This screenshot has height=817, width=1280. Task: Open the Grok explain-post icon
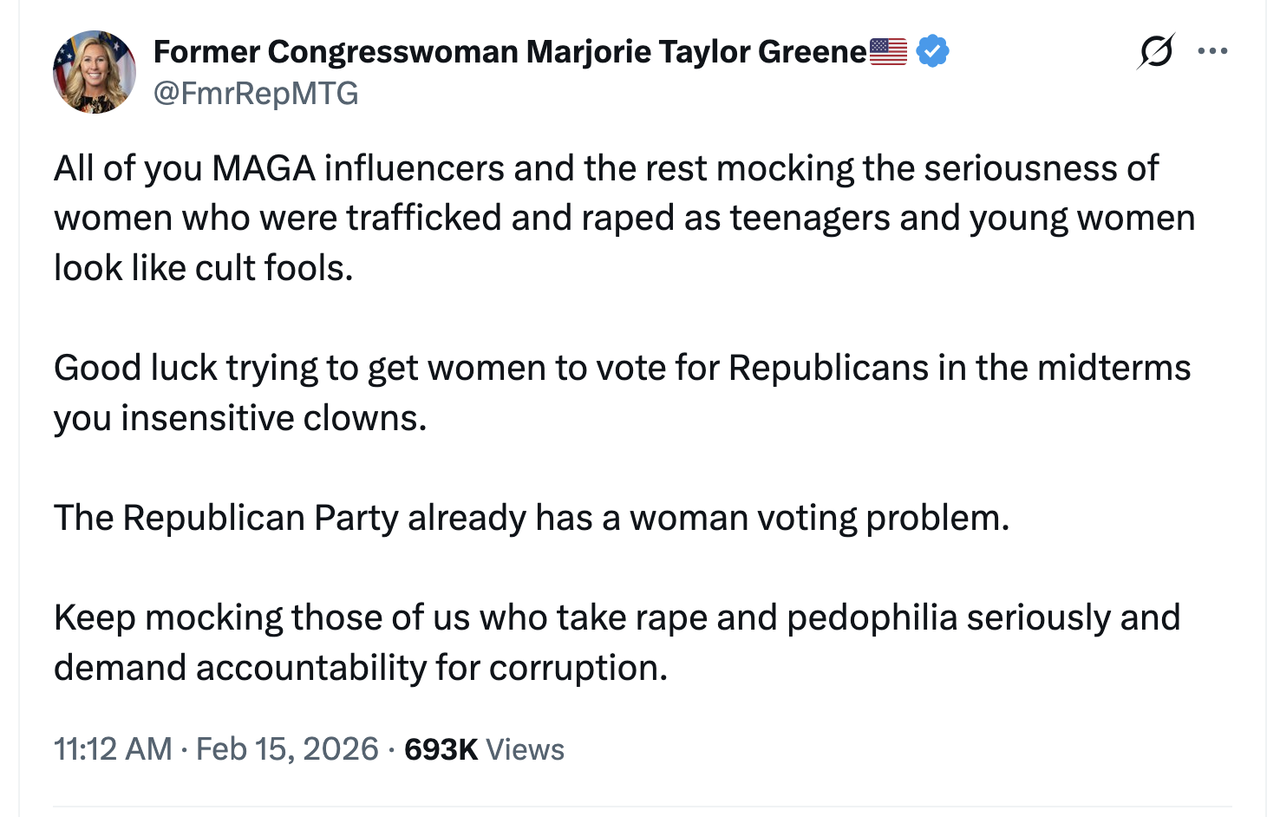click(x=1156, y=51)
